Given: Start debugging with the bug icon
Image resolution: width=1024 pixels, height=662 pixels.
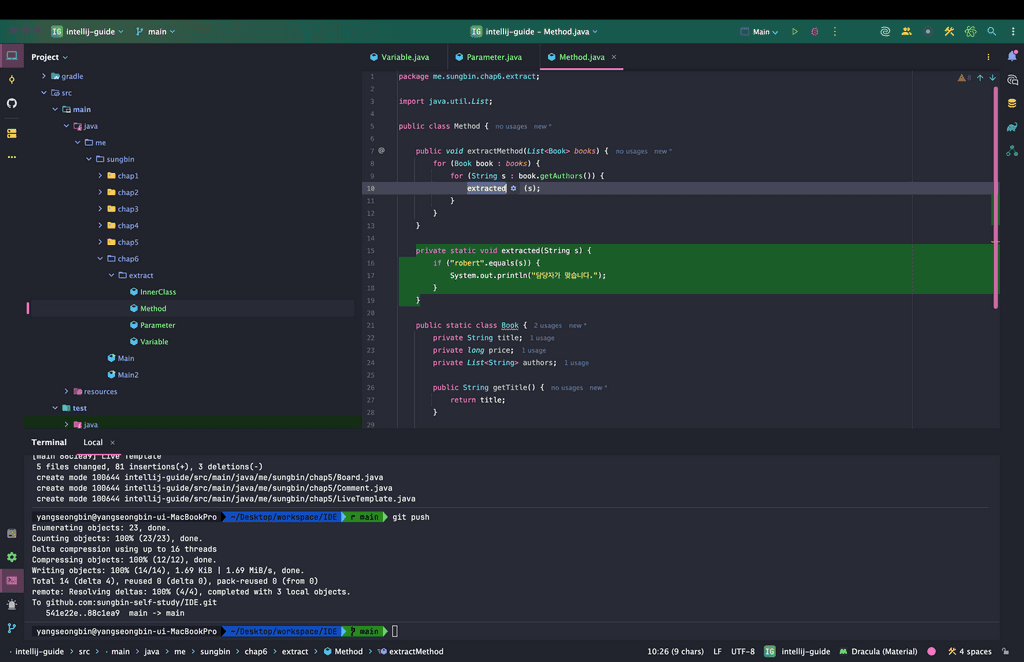Looking at the screenshot, I should click(x=814, y=32).
